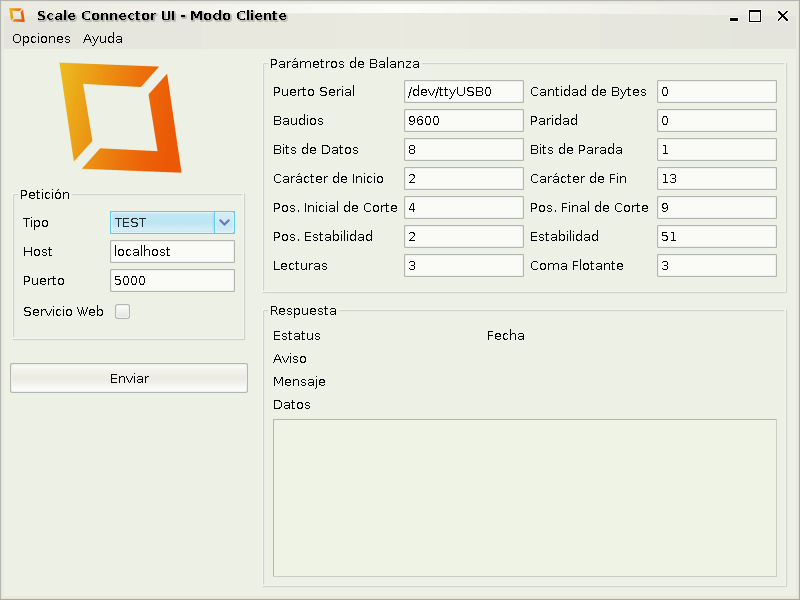The image size is (800, 600).
Task: Select the Estabilidad field showing 51
Action: click(x=716, y=236)
